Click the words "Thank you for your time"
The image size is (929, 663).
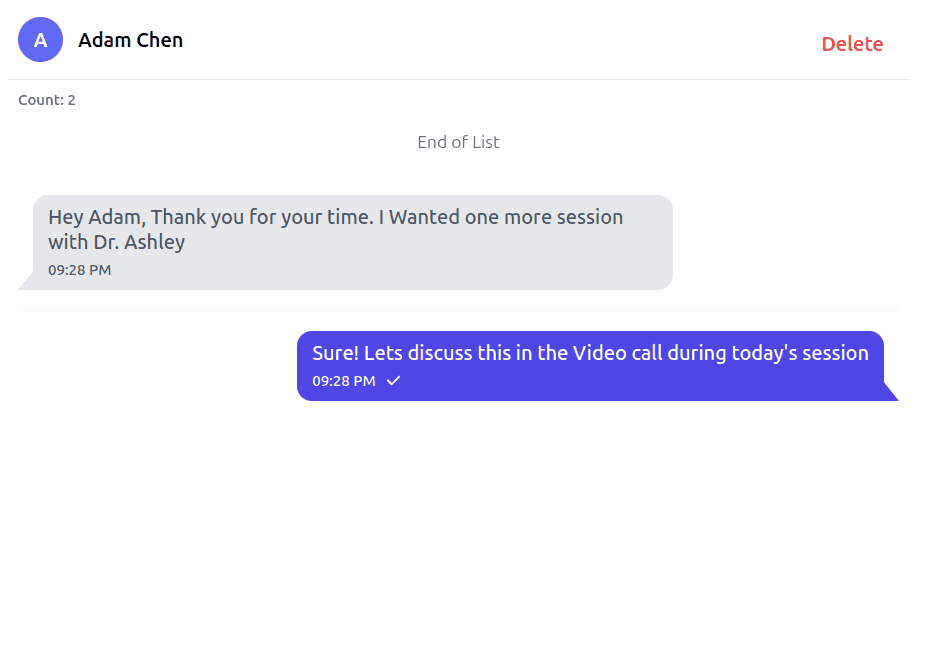262,217
